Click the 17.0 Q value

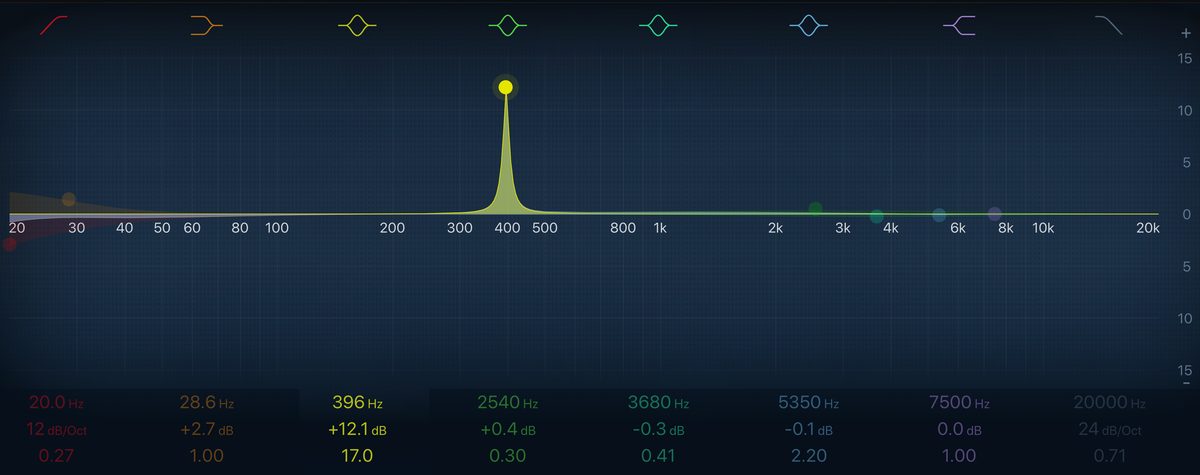(x=357, y=456)
